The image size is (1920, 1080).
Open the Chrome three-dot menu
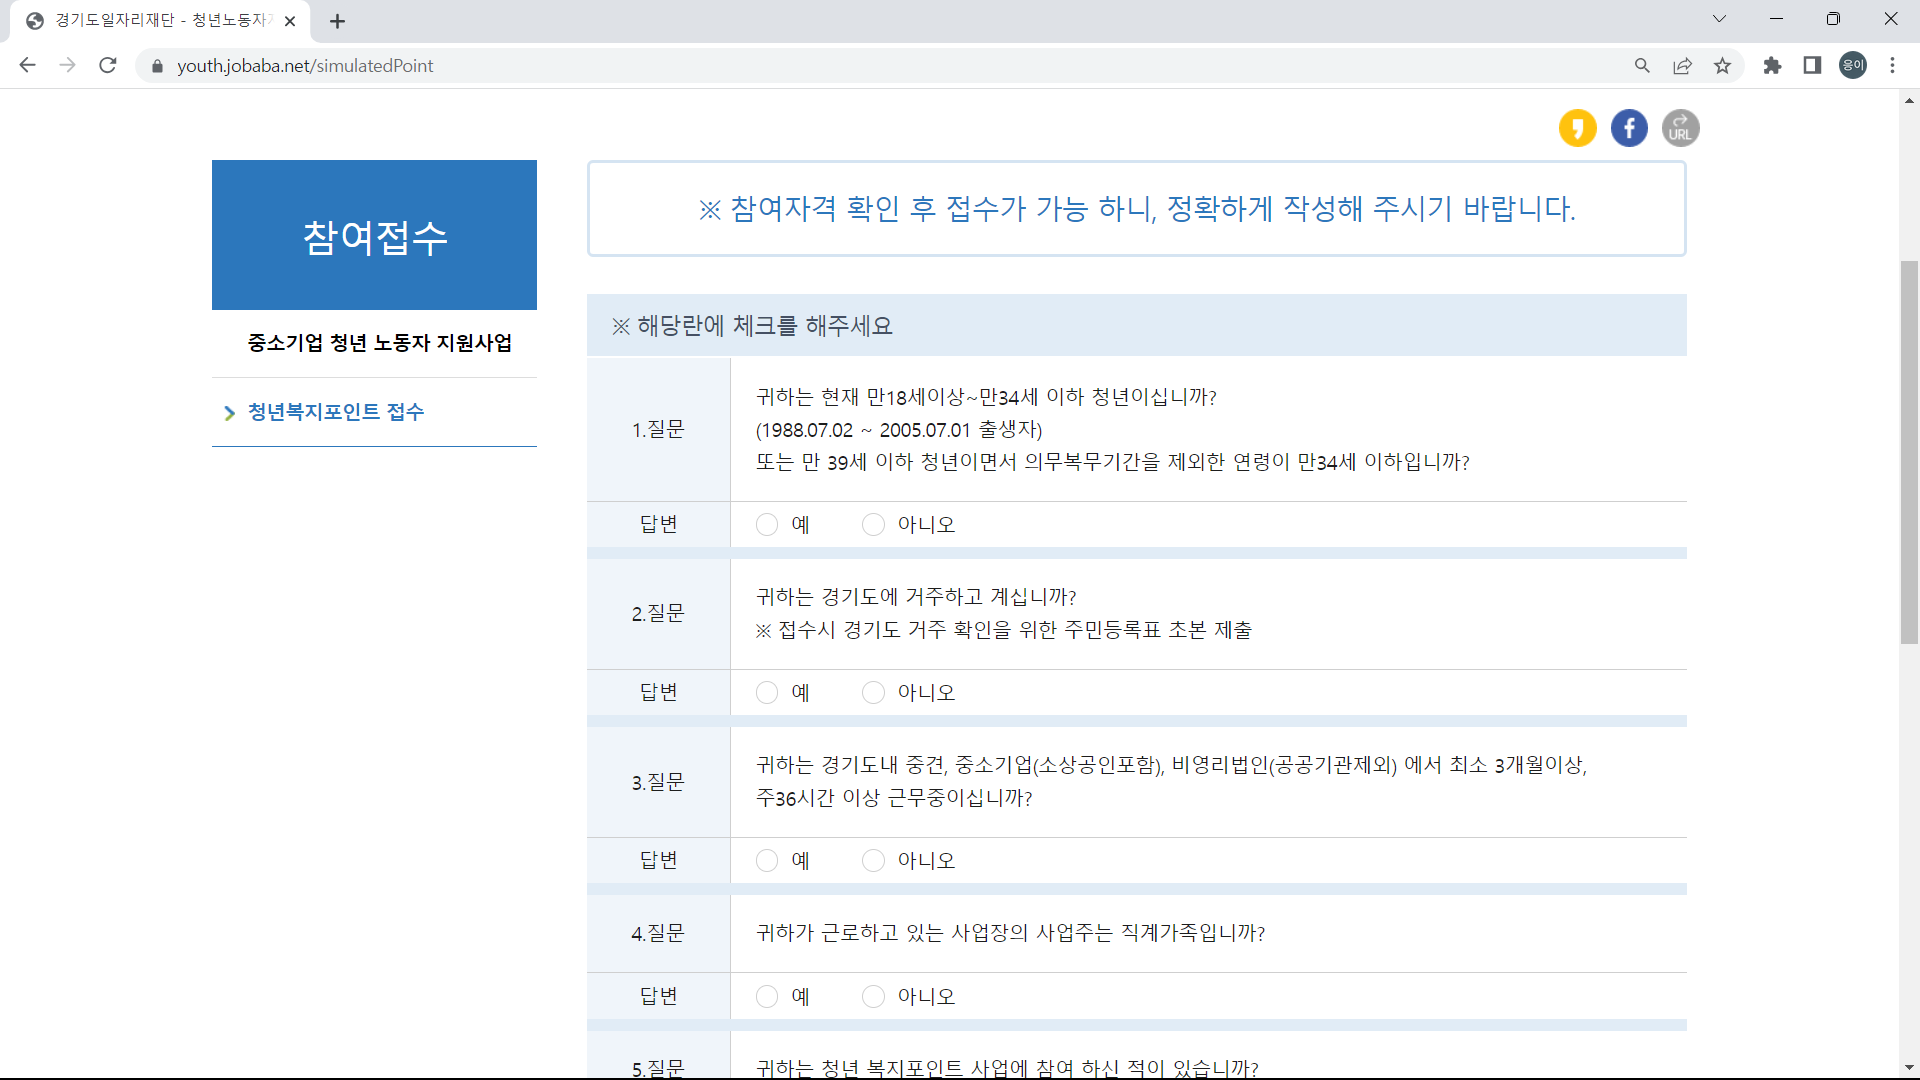1893,65
